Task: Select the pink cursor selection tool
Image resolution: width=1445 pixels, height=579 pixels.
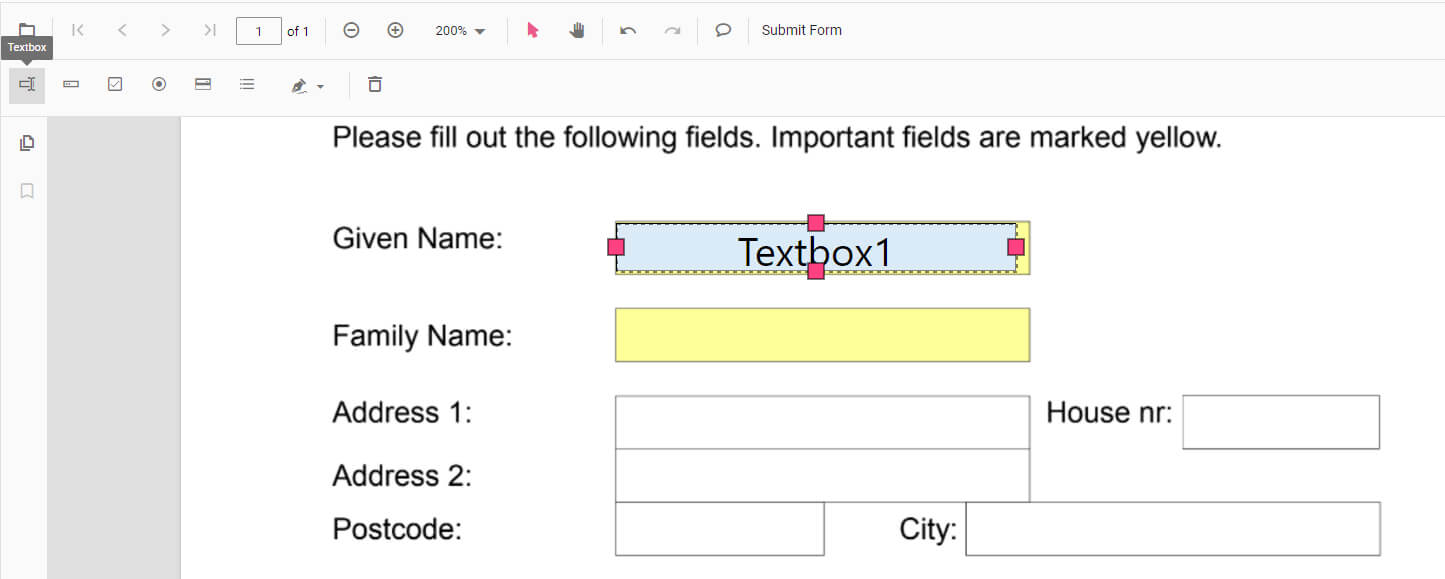Action: 533,30
